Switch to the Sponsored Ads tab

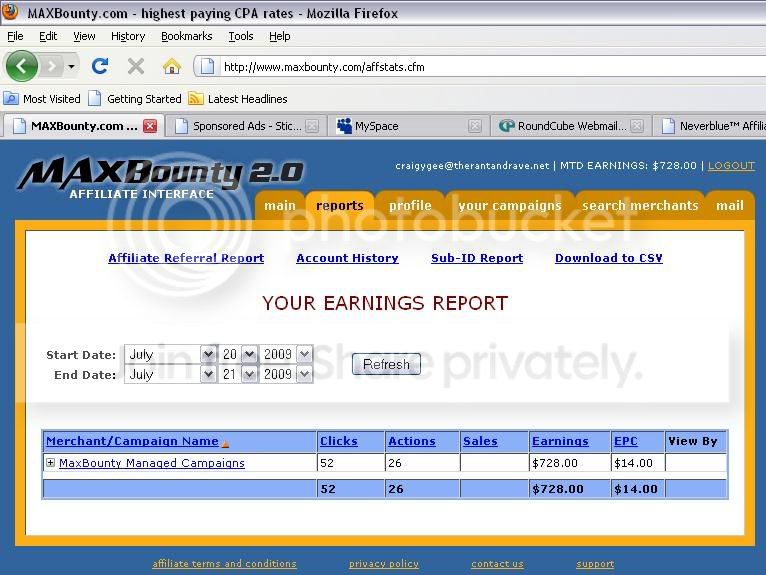pos(247,126)
